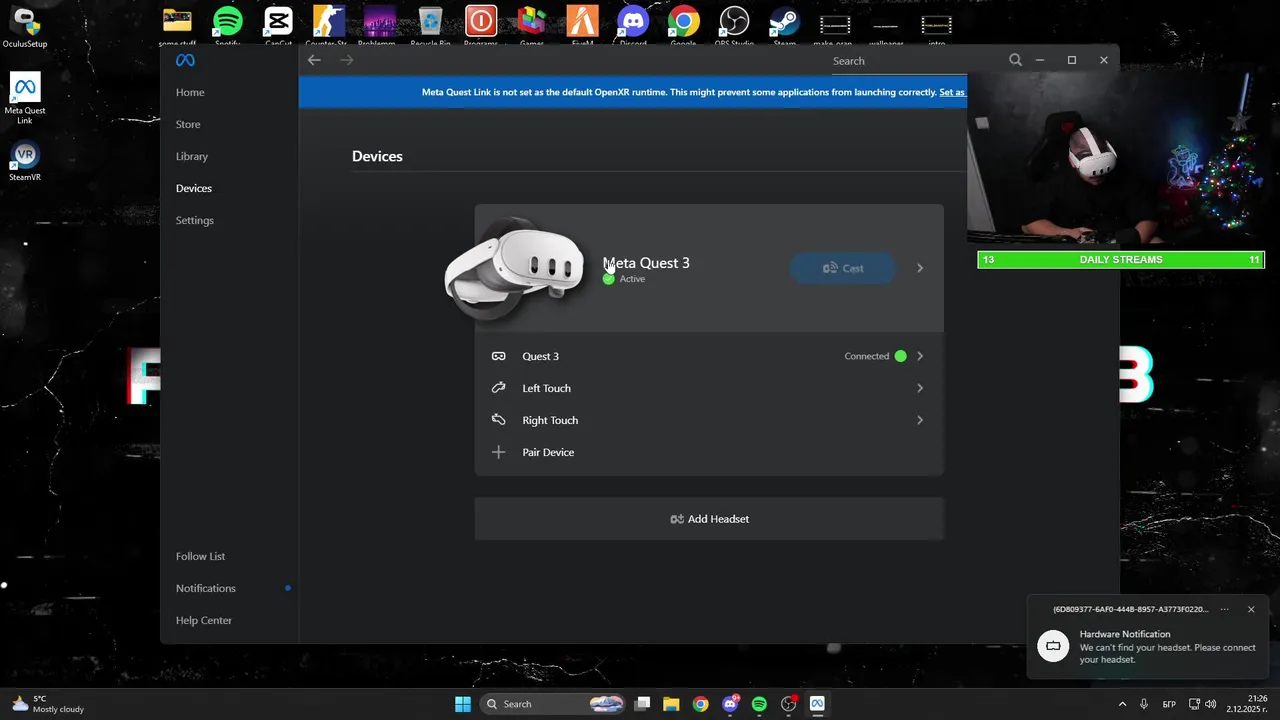Open Settings in the sidebar
1280x720 pixels.
195,220
